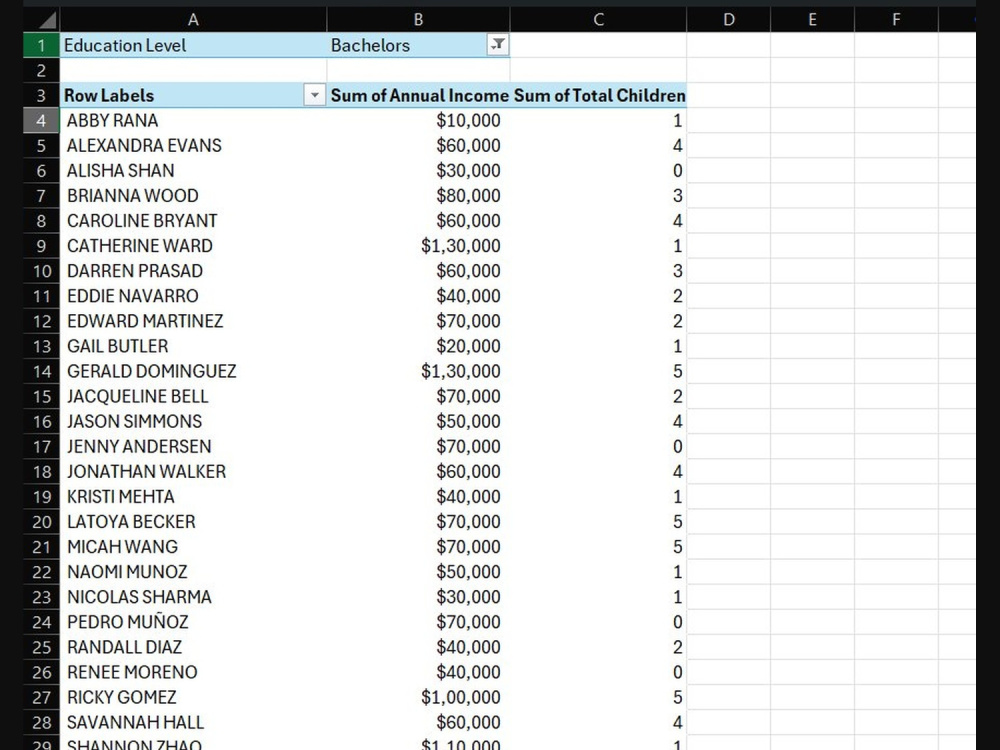This screenshot has width=1000, height=750.
Task: Select row 14 header
Action: 41,371
